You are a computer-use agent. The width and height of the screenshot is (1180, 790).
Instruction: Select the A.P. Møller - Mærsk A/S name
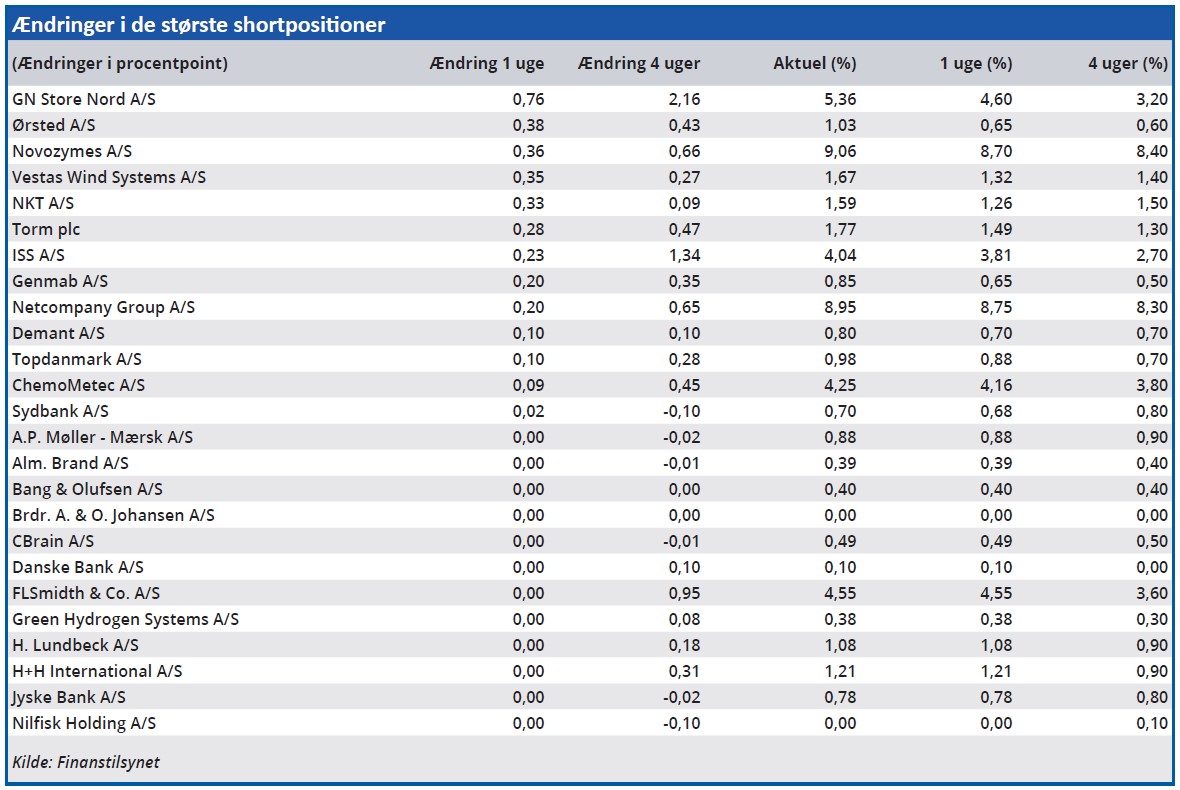(x=103, y=437)
